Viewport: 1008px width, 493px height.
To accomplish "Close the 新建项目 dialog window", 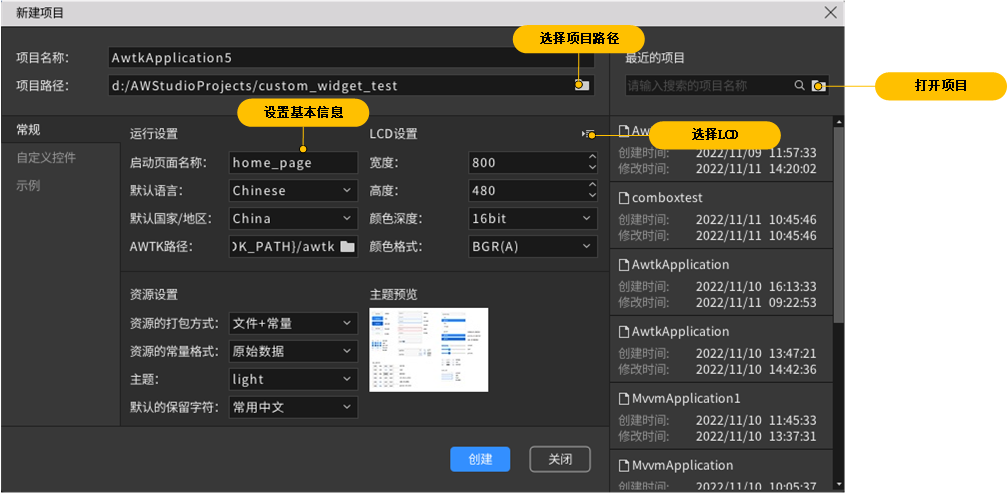I will 831,12.
